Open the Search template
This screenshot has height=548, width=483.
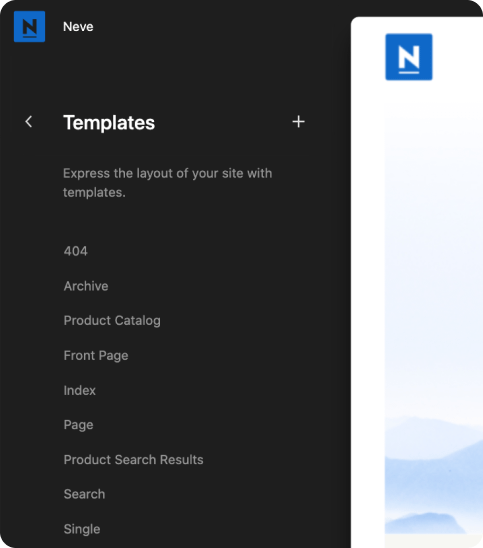[85, 494]
